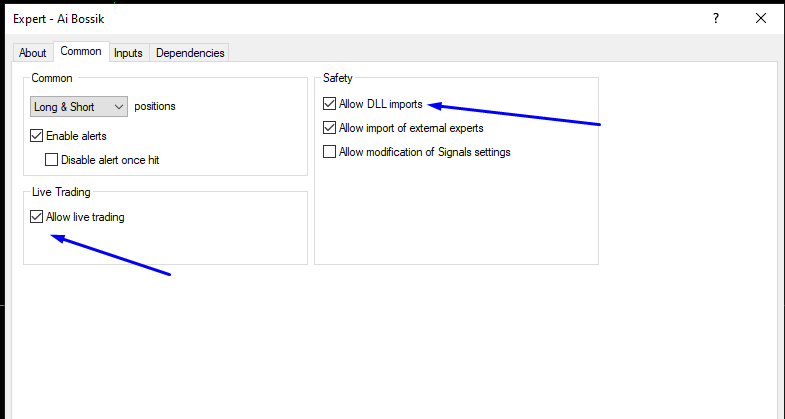Go to the Dependencies tab
The image size is (785, 419).
190,53
